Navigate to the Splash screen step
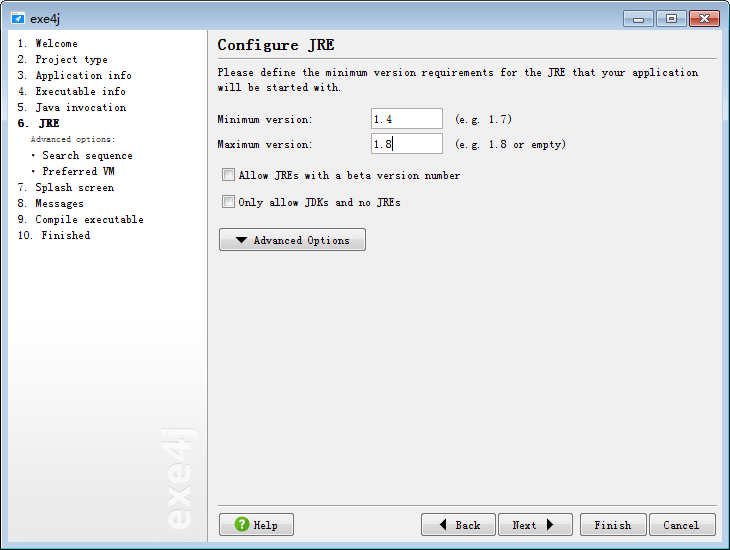This screenshot has width=730, height=550. (x=74, y=188)
